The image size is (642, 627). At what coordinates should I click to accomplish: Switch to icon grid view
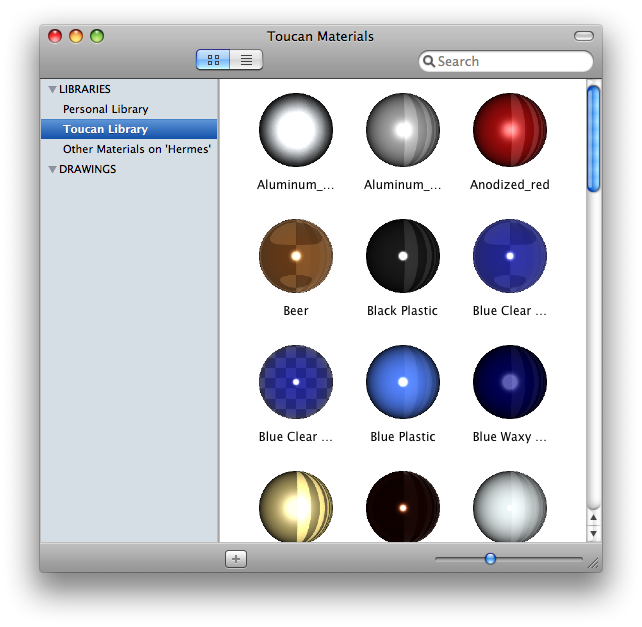[x=213, y=60]
